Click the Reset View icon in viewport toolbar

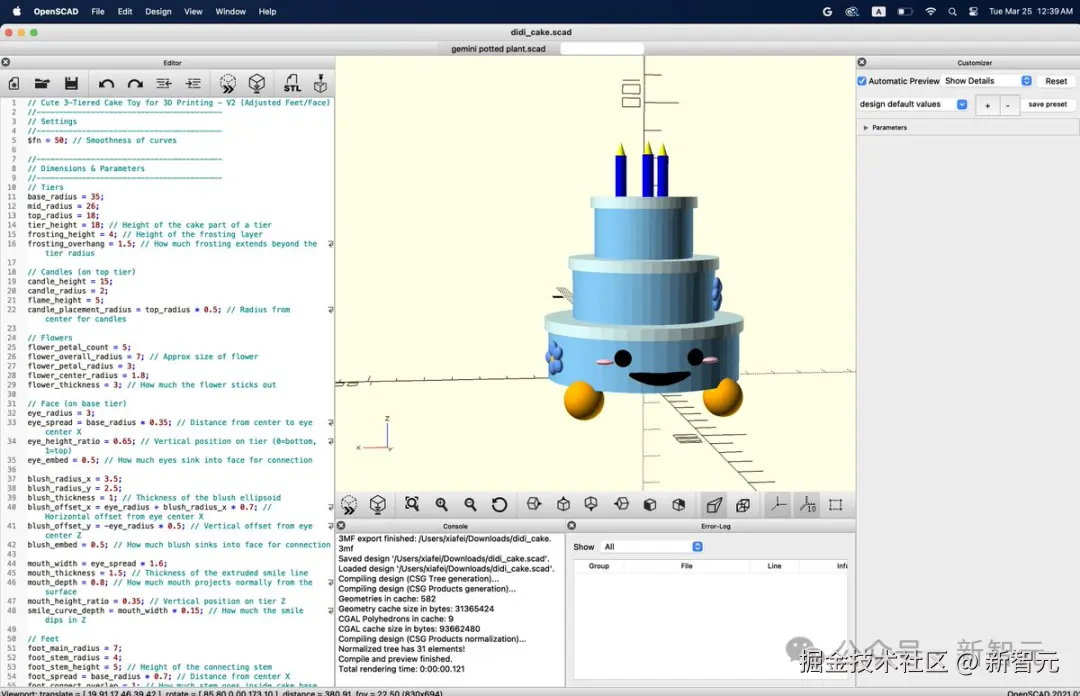[x=499, y=504]
